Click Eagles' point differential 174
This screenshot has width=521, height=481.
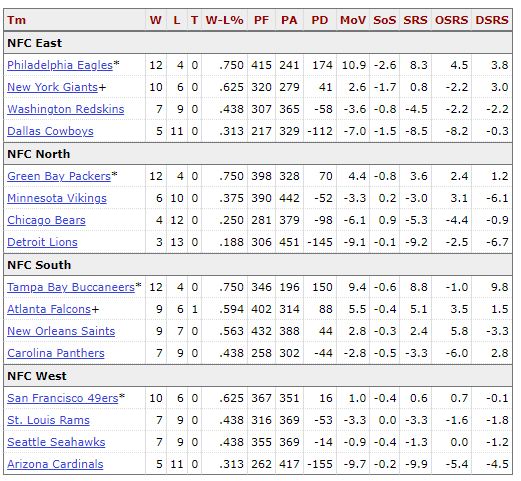tap(322, 65)
